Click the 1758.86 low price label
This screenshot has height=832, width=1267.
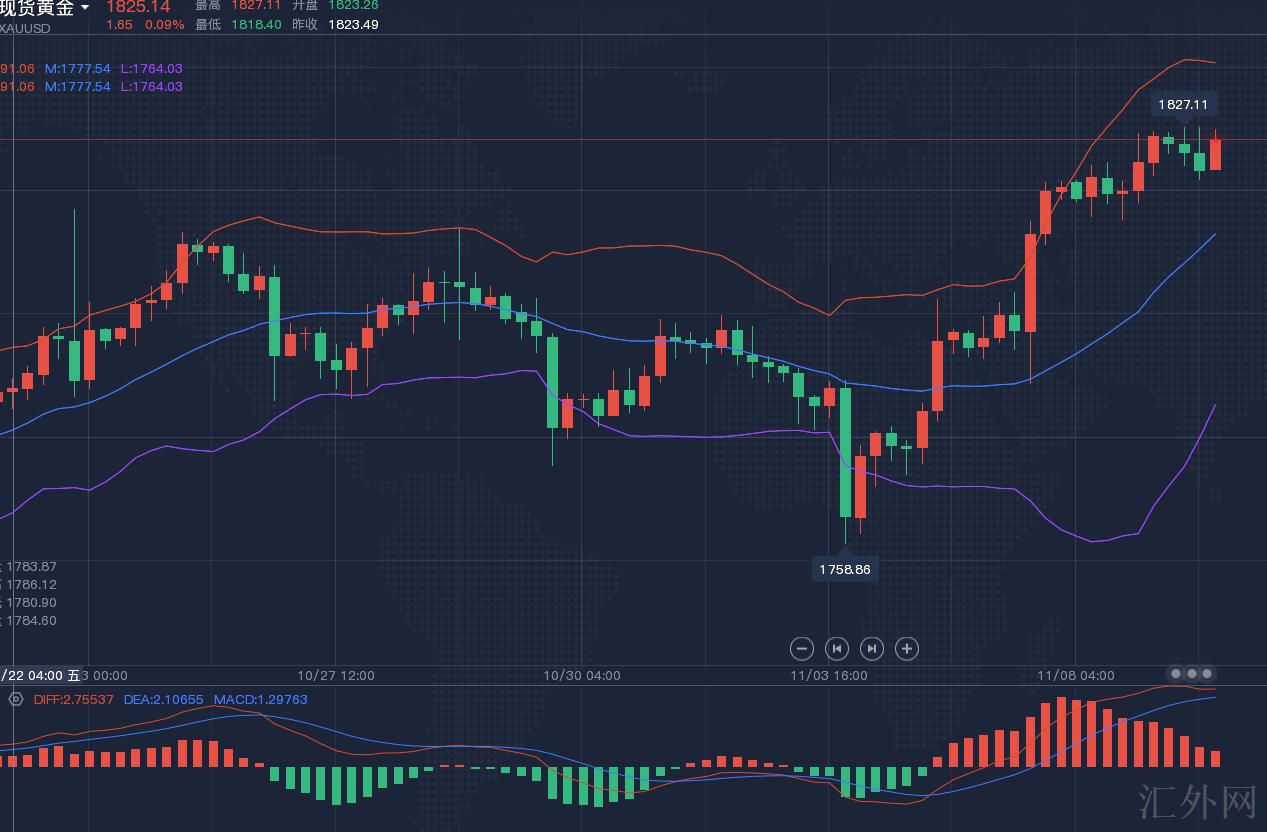[845, 570]
